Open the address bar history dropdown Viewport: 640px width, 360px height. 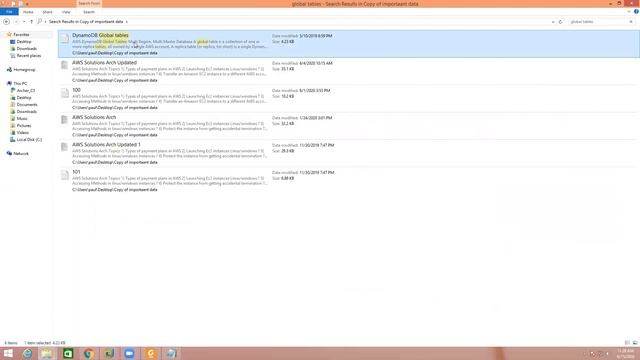pos(553,22)
